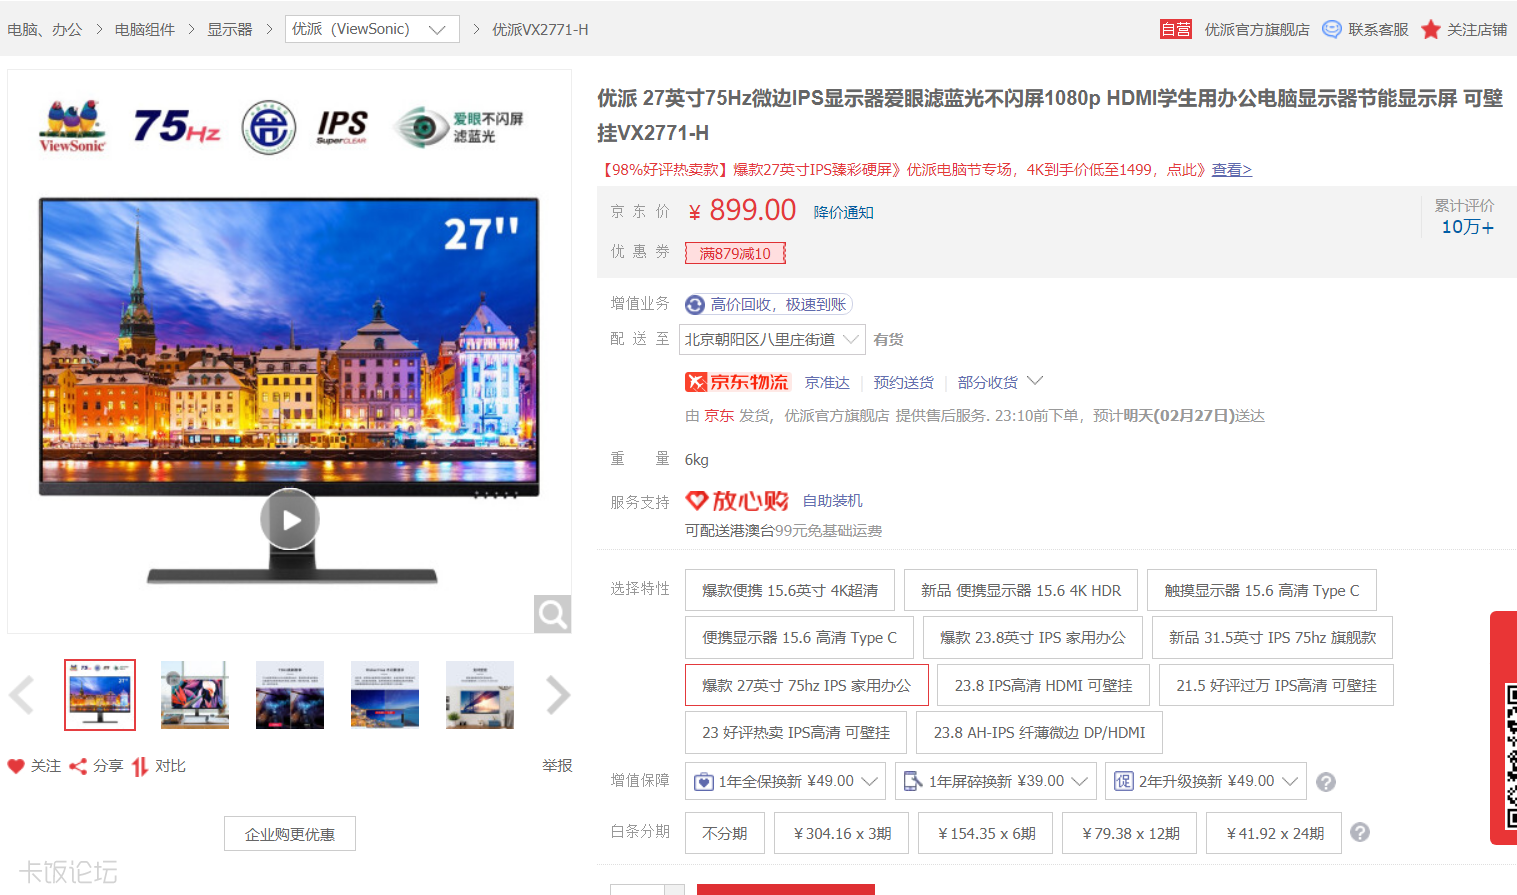Click 降价通知 price alert link
The image size is (1517, 895).
pos(844,212)
